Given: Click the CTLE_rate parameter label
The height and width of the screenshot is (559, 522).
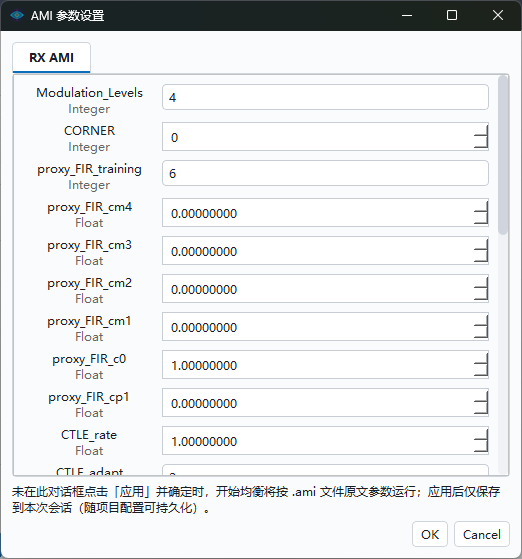Looking at the screenshot, I should click(x=89, y=435).
